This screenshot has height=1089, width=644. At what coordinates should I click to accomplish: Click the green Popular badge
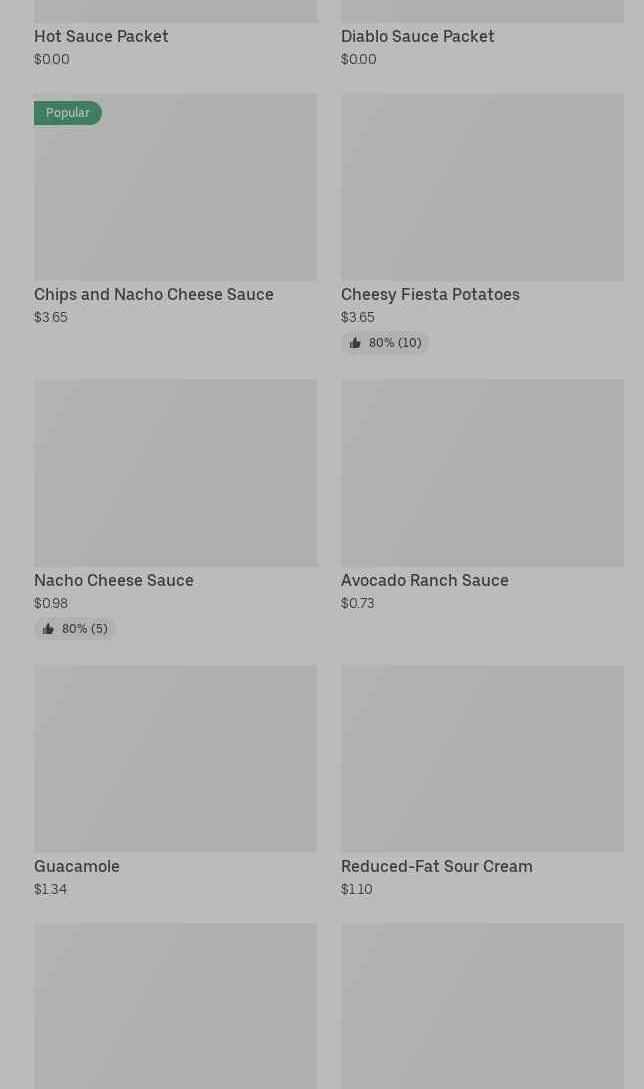tap(68, 113)
